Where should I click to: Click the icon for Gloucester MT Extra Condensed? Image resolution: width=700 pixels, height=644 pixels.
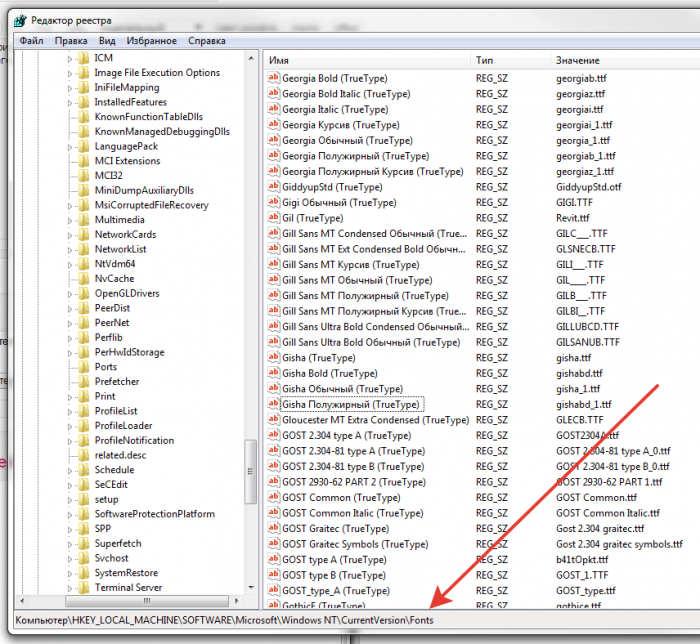click(x=273, y=420)
